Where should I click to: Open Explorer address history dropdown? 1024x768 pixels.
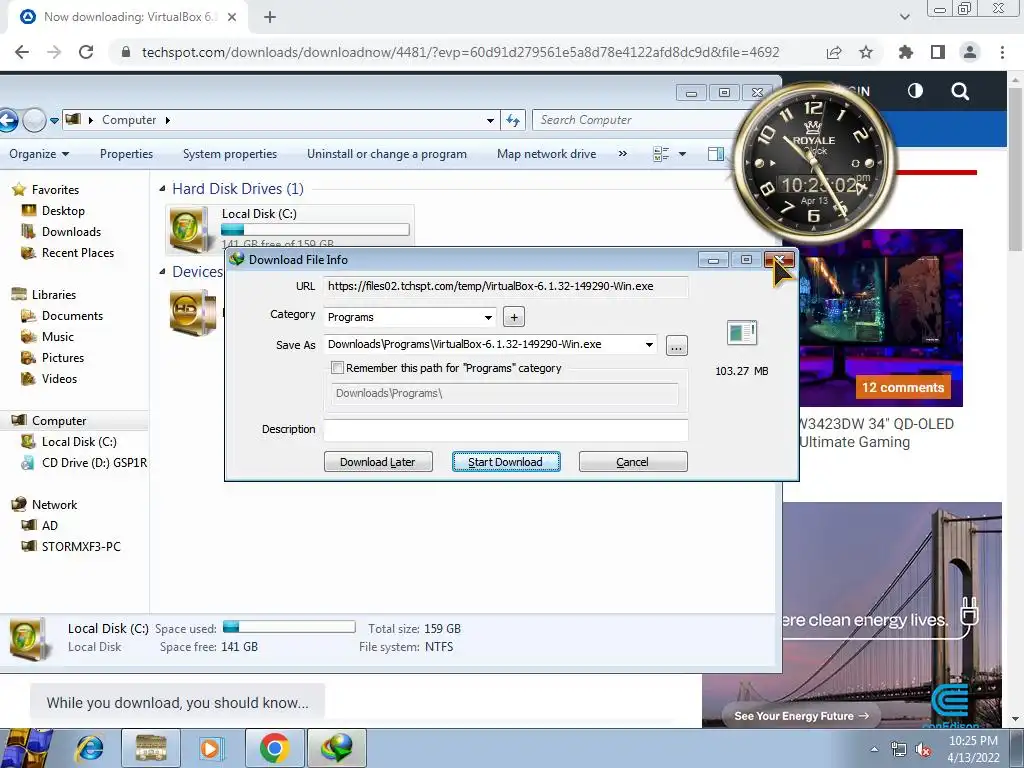pos(490,121)
